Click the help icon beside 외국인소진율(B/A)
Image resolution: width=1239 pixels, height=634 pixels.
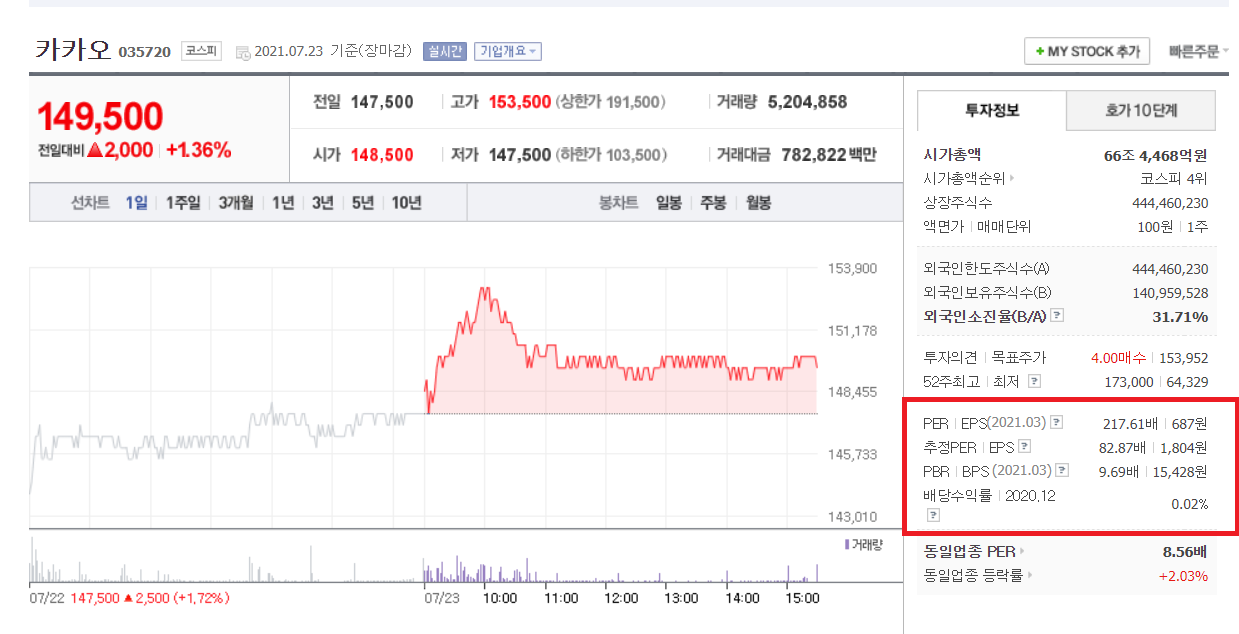click(x=1057, y=316)
